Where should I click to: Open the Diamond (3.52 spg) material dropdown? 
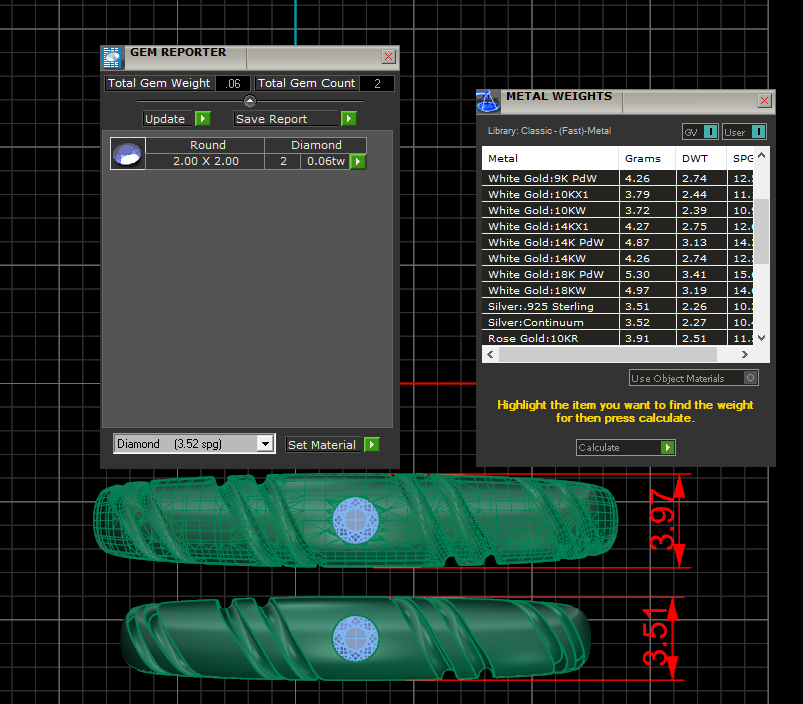point(264,444)
